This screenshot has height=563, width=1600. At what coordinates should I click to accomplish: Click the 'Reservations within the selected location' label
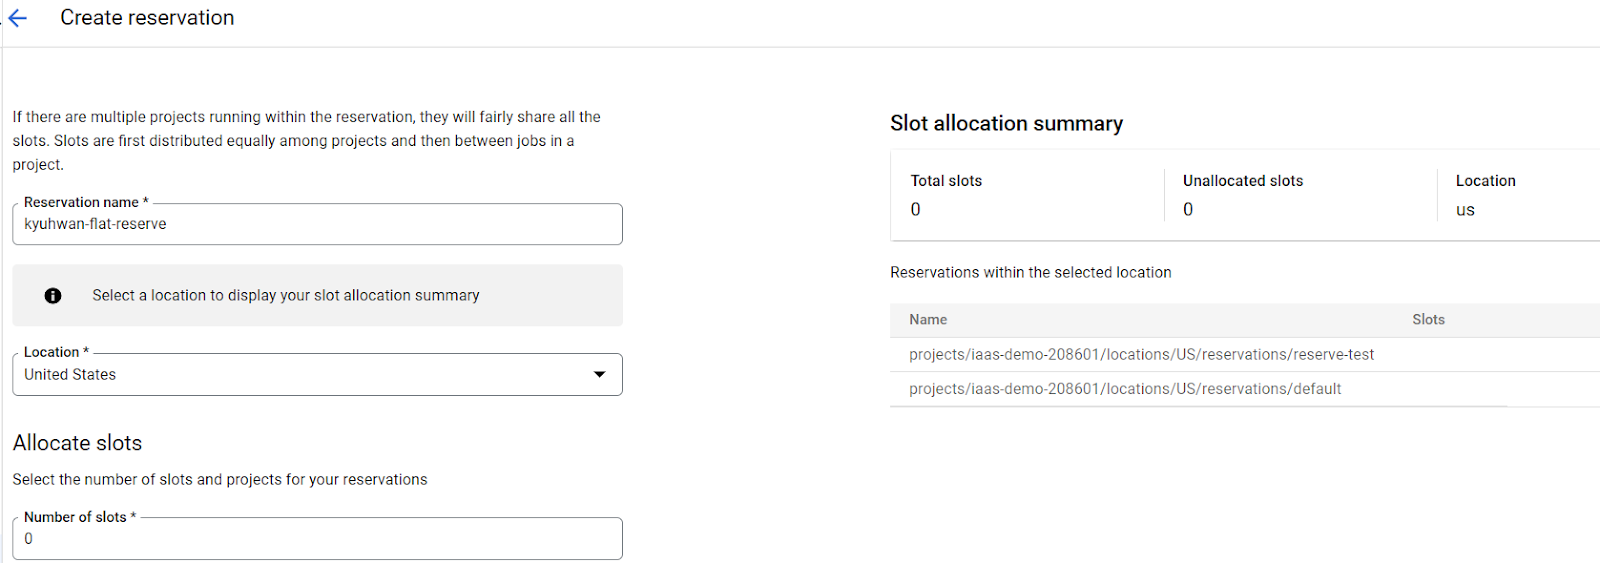click(1030, 272)
